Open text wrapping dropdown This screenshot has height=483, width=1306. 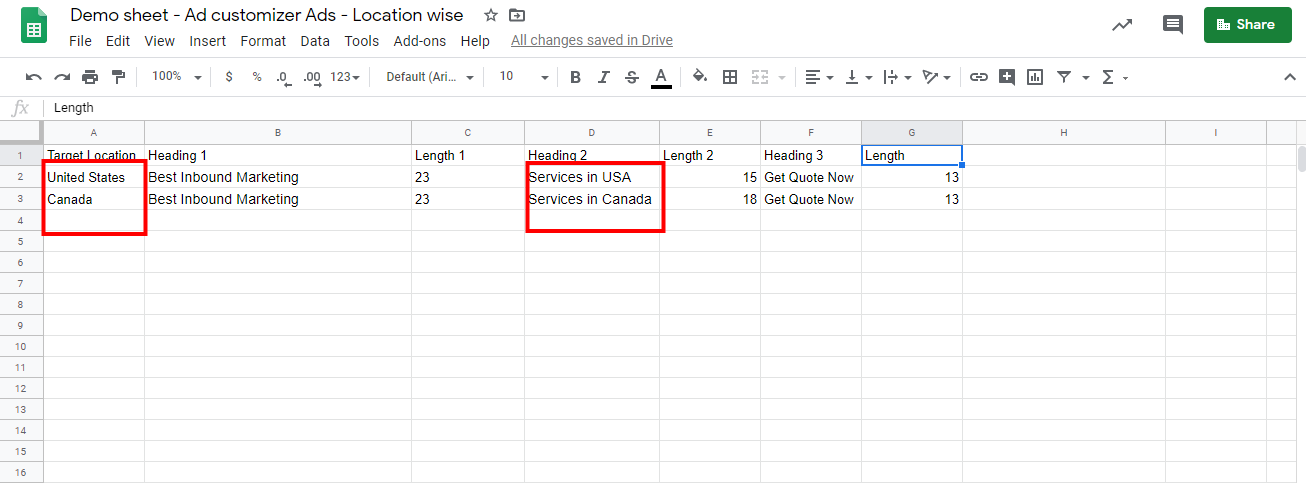click(897, 77)
